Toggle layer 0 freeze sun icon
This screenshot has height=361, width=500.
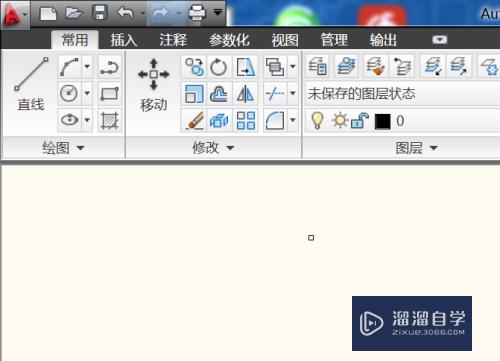pos(340,121)
